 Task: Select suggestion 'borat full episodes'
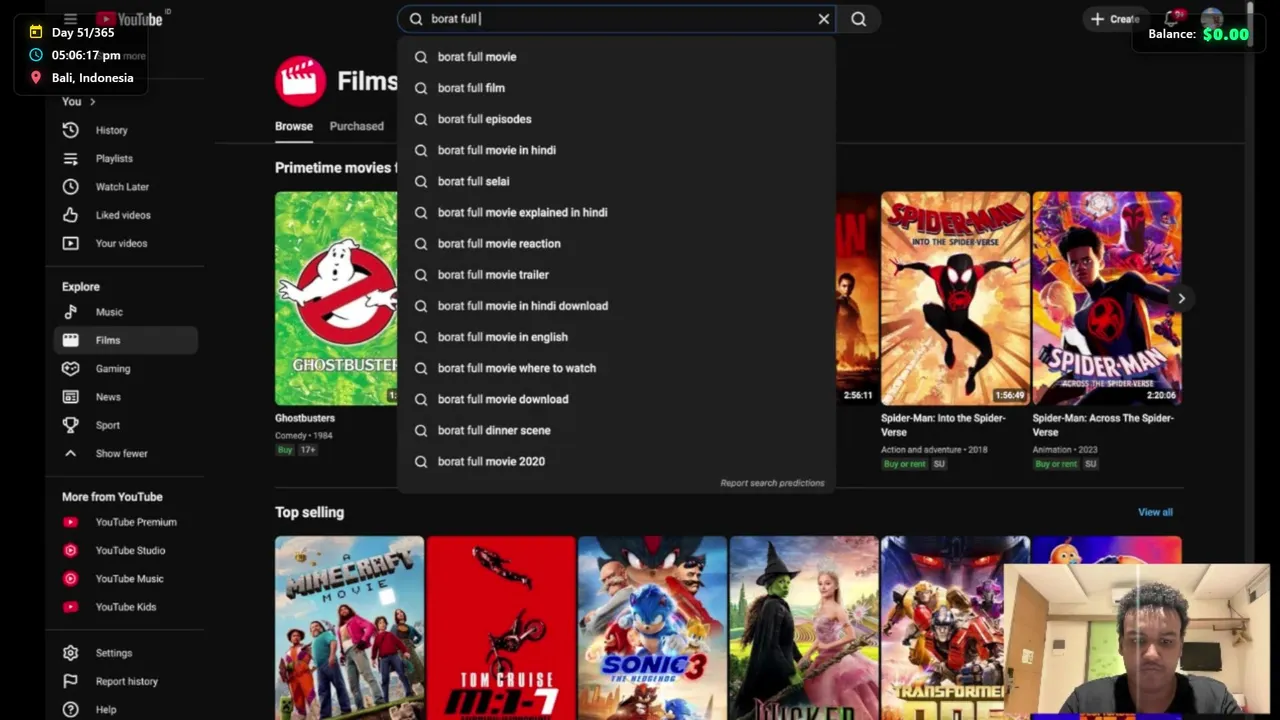point(616,119)
